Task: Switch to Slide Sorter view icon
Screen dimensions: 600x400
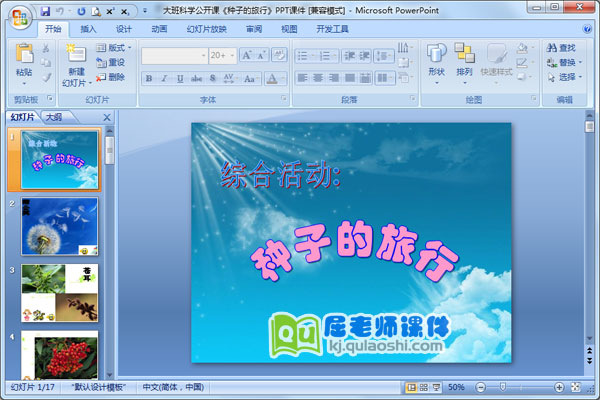Action: 424,387
